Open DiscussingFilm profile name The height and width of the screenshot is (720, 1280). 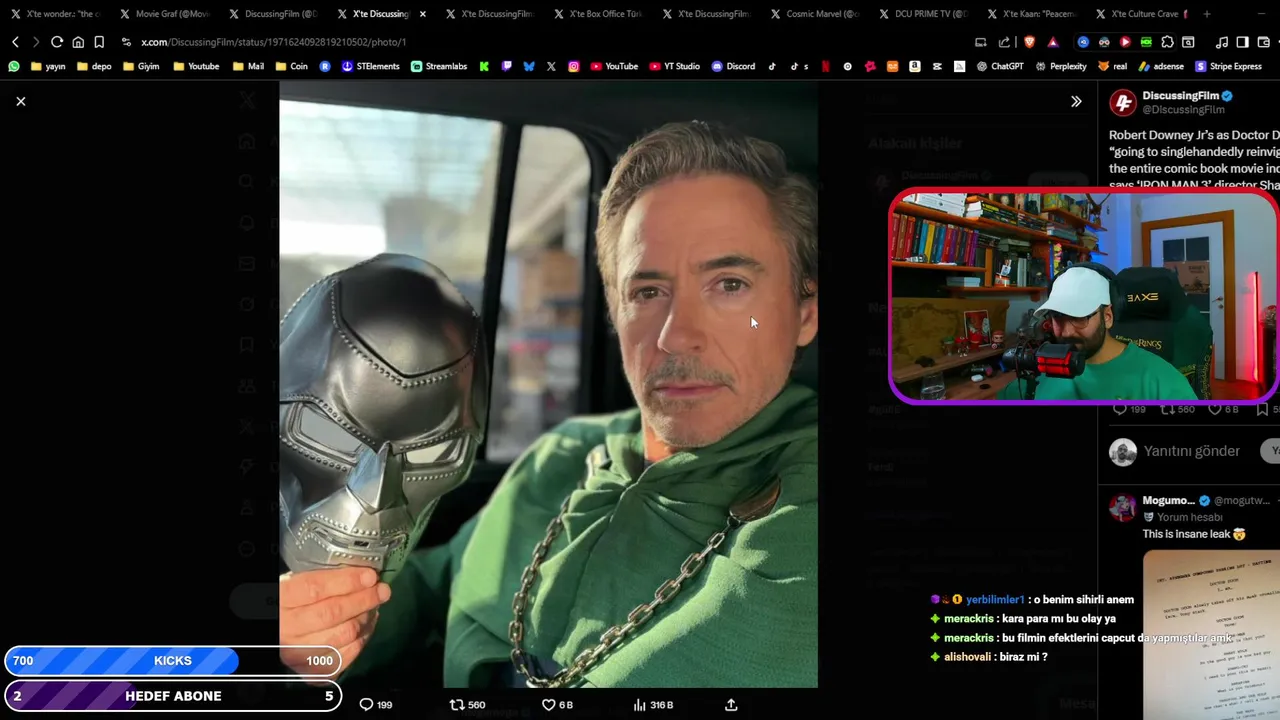[x=1181, y=96]
